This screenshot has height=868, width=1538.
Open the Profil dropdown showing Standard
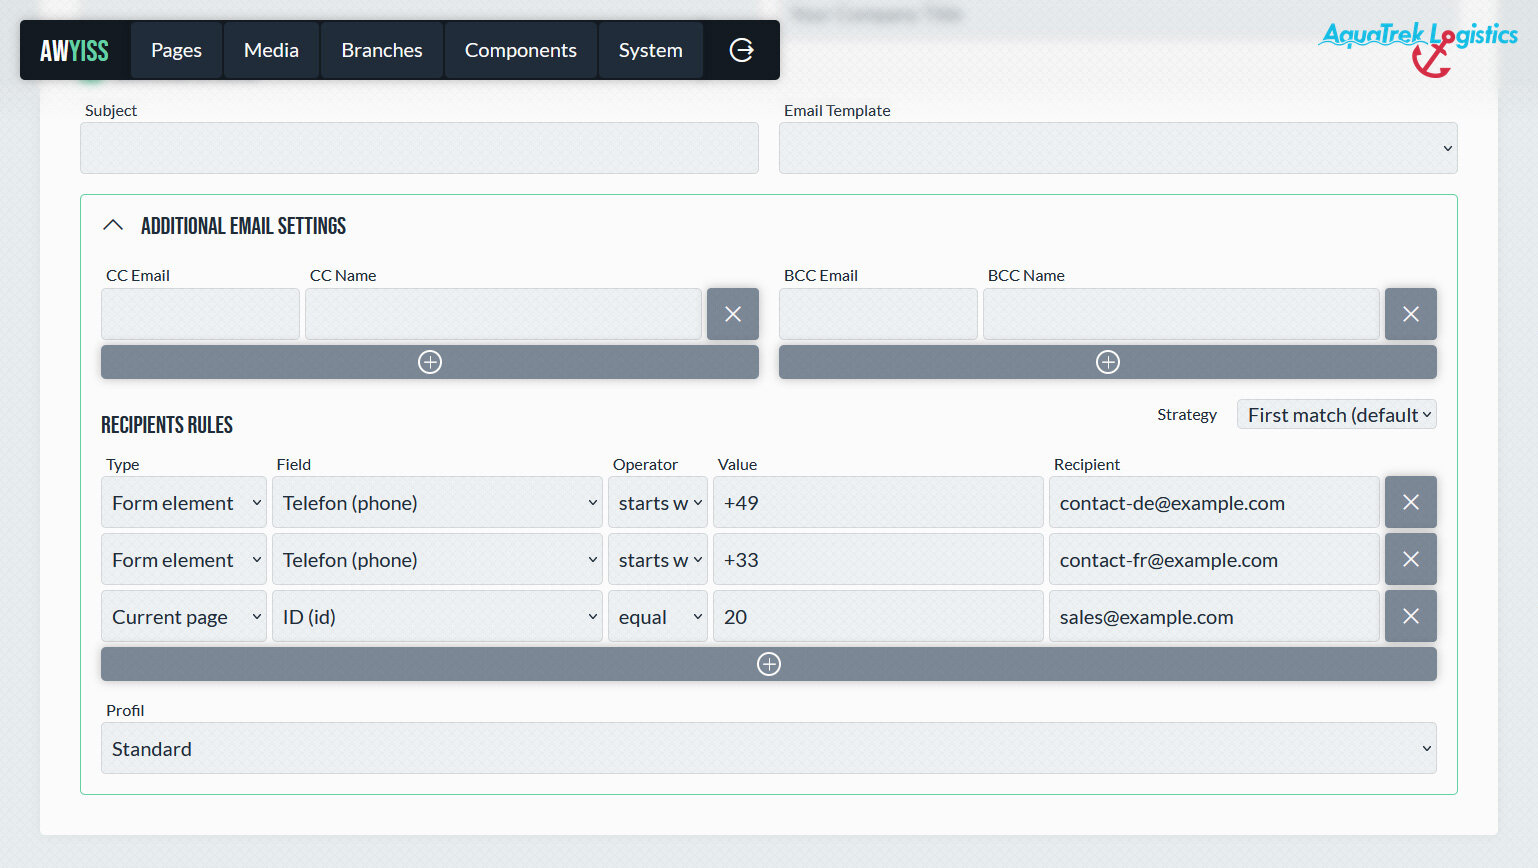pos(768,748)
